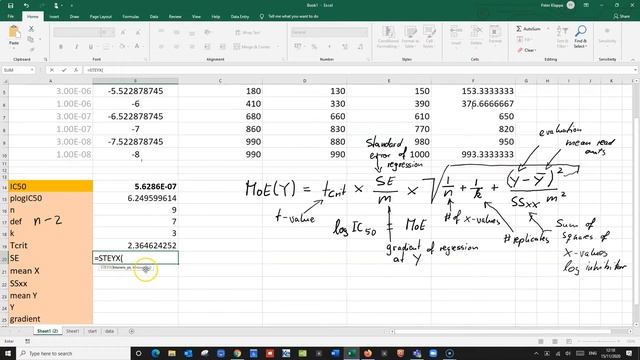The width and height of the screenshot is (640, 360).
Task: Expand the Name Box dropdown showing SUM
Action: (32, 70)
